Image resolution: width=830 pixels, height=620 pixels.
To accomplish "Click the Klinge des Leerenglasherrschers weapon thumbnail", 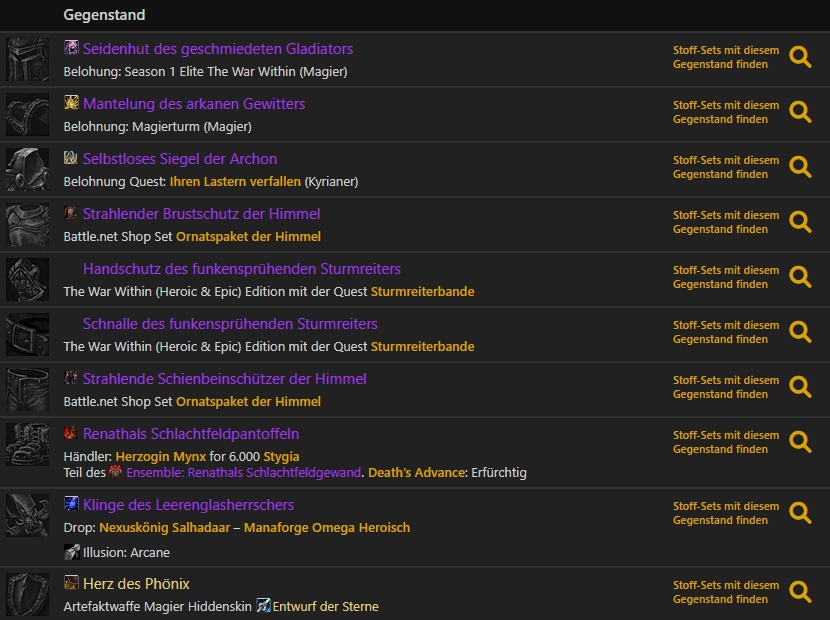I will point(27,516).
